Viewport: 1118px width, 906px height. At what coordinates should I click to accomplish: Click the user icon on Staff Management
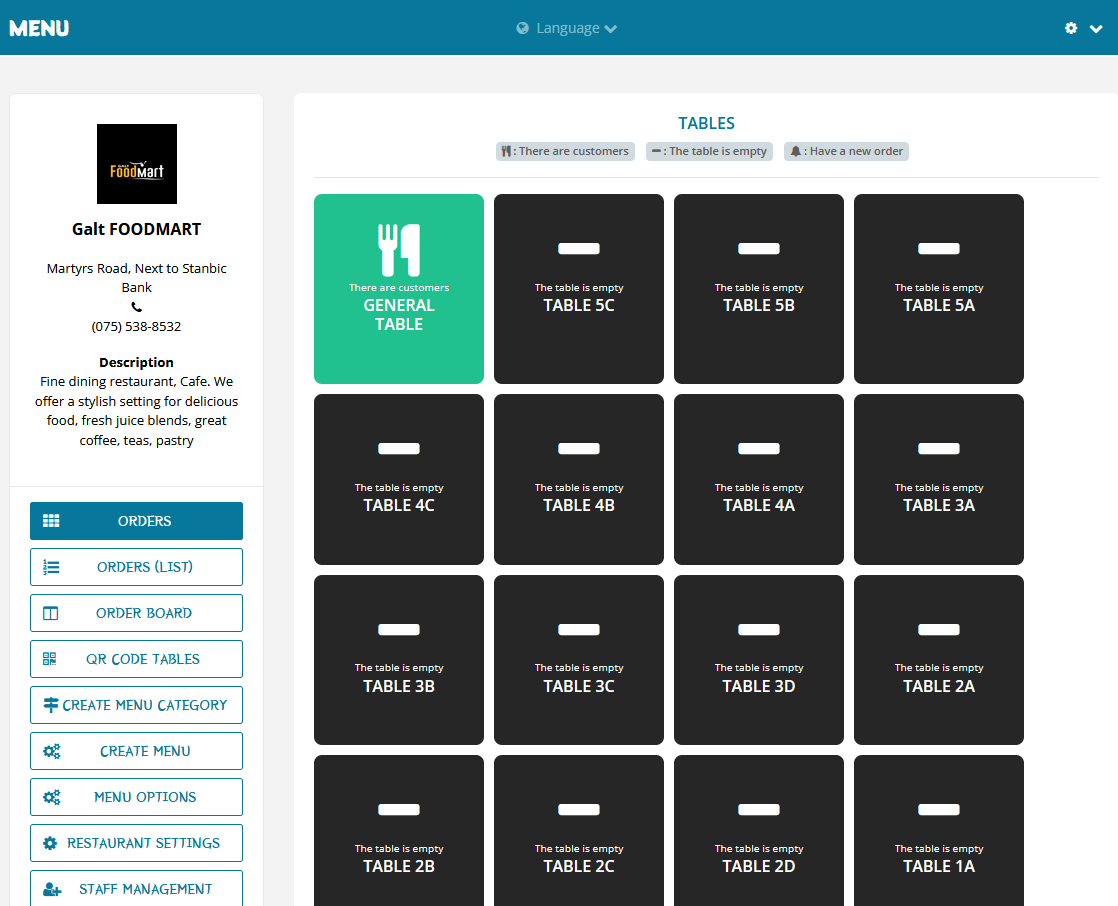click(52, 889)
